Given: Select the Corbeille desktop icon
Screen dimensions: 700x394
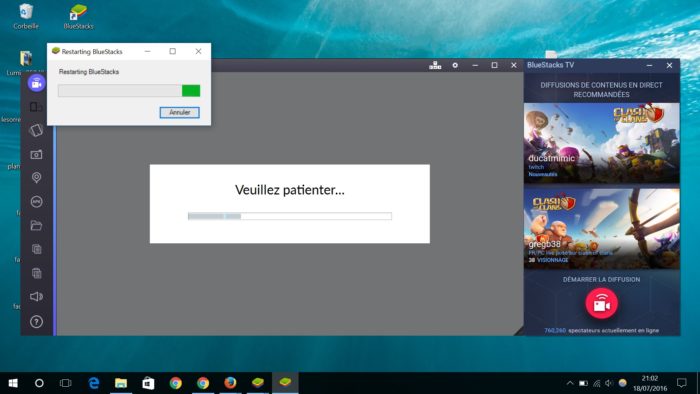Looking at the screenshot, I should (x=26, y=17).
